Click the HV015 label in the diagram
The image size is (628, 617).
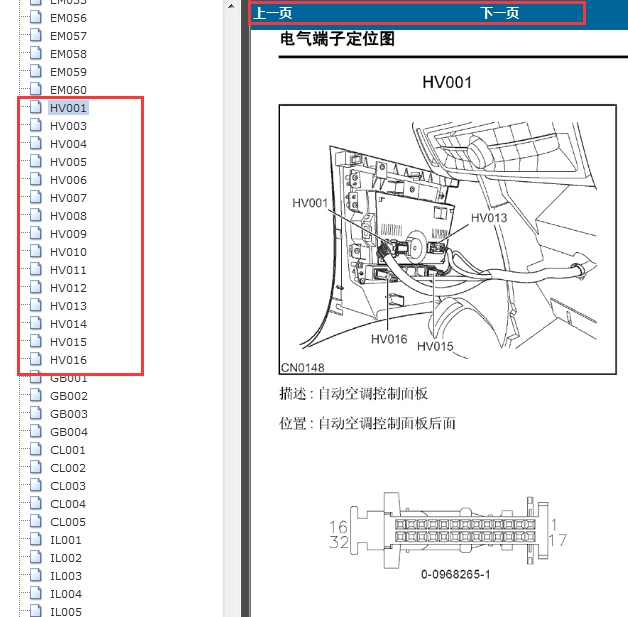[x=435, y=346]
